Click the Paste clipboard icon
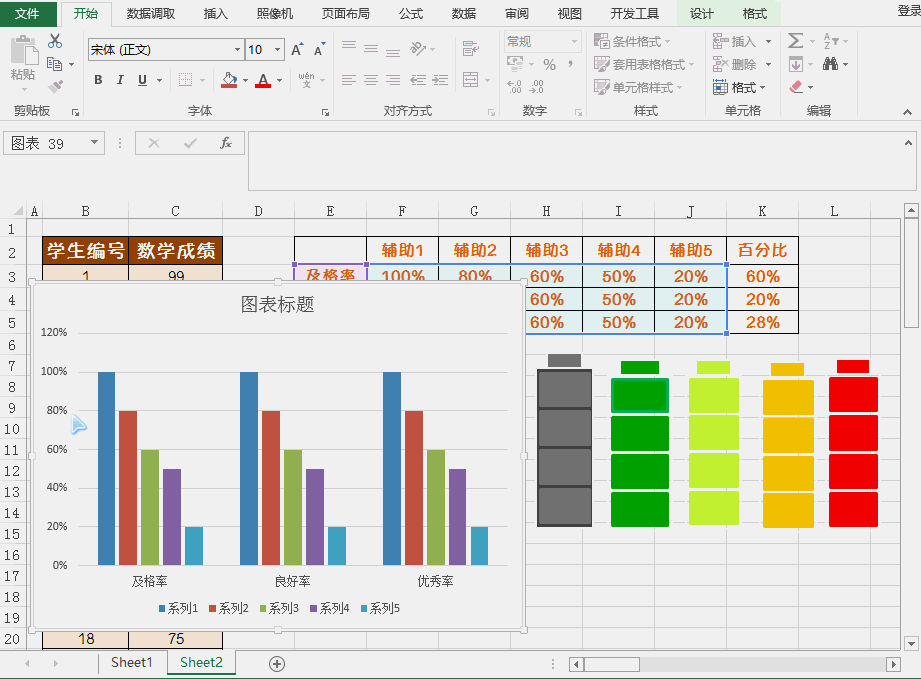 (23, 51)
